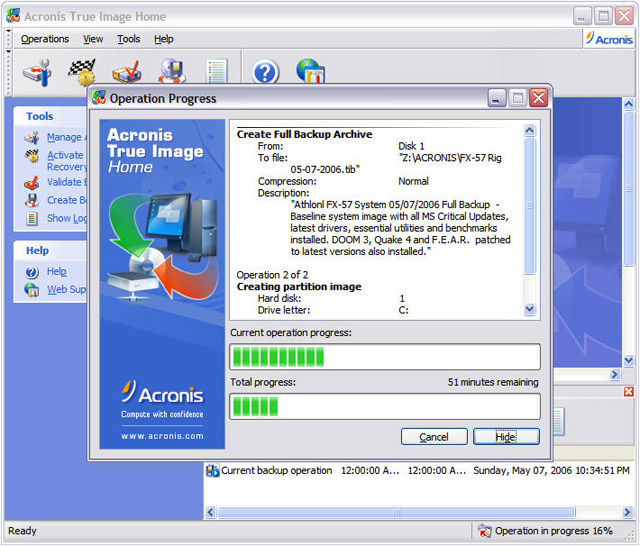Open the Create Bootable sidebar link
Screen dimensions: 640x546
pos(67,200)
